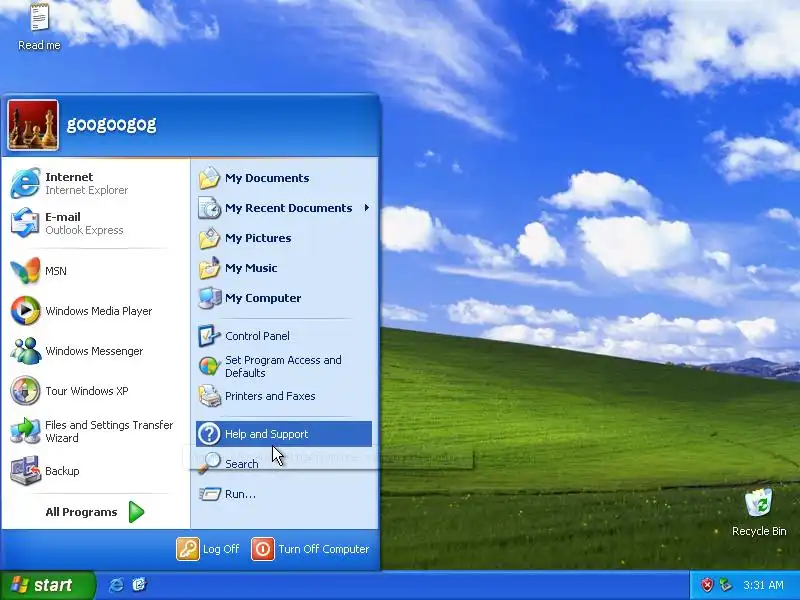Open Printers and Faxes
The image size is (800, 600).
pos(284,396)
